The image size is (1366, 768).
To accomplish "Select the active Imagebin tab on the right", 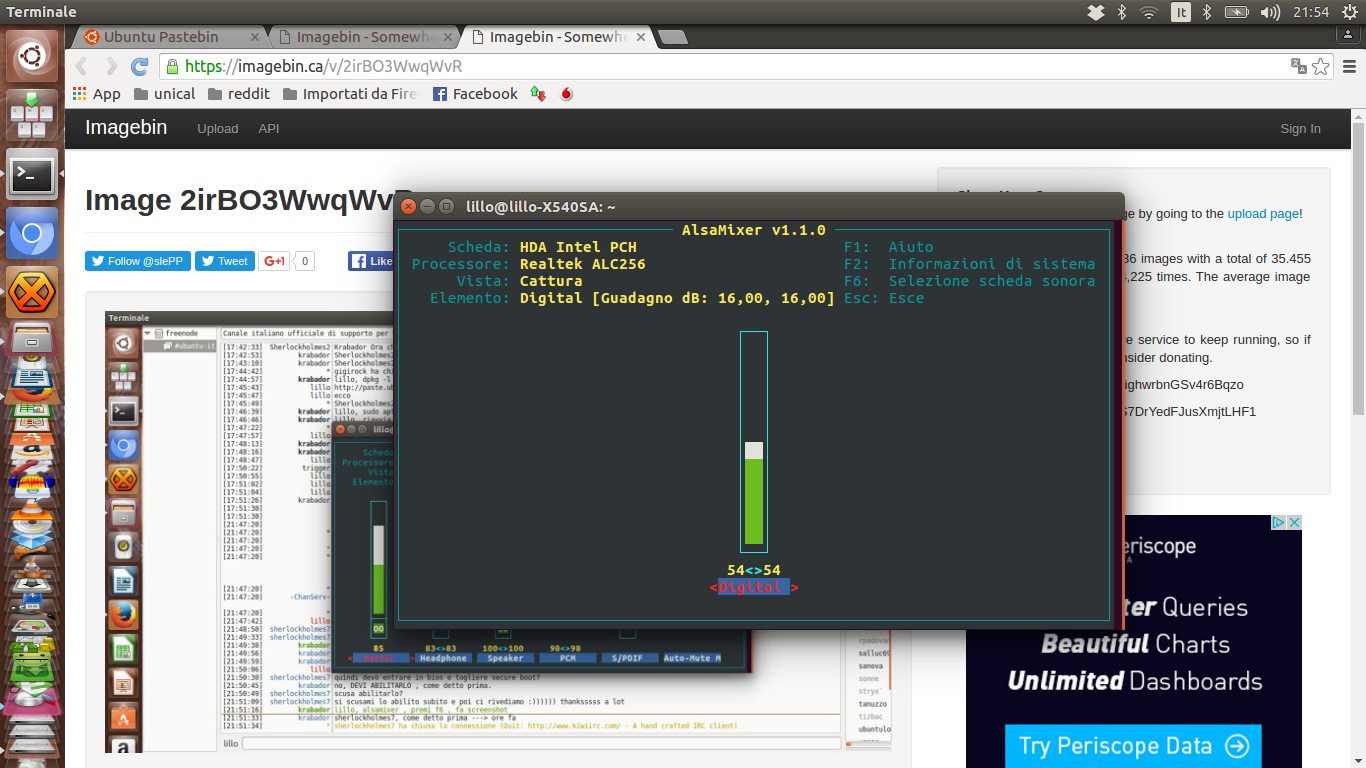I will pos(558,37).
